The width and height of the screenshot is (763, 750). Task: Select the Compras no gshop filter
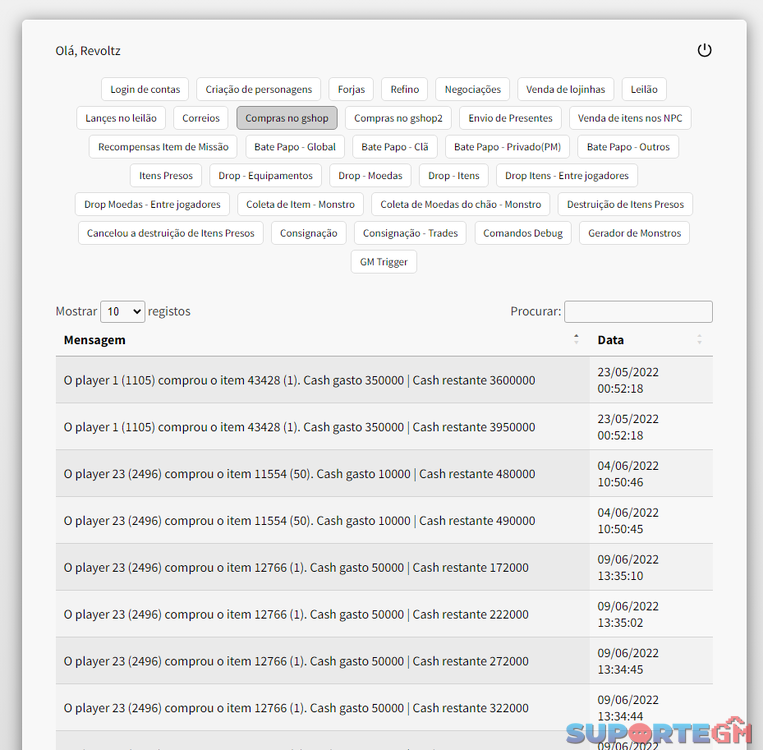[287, 118]
